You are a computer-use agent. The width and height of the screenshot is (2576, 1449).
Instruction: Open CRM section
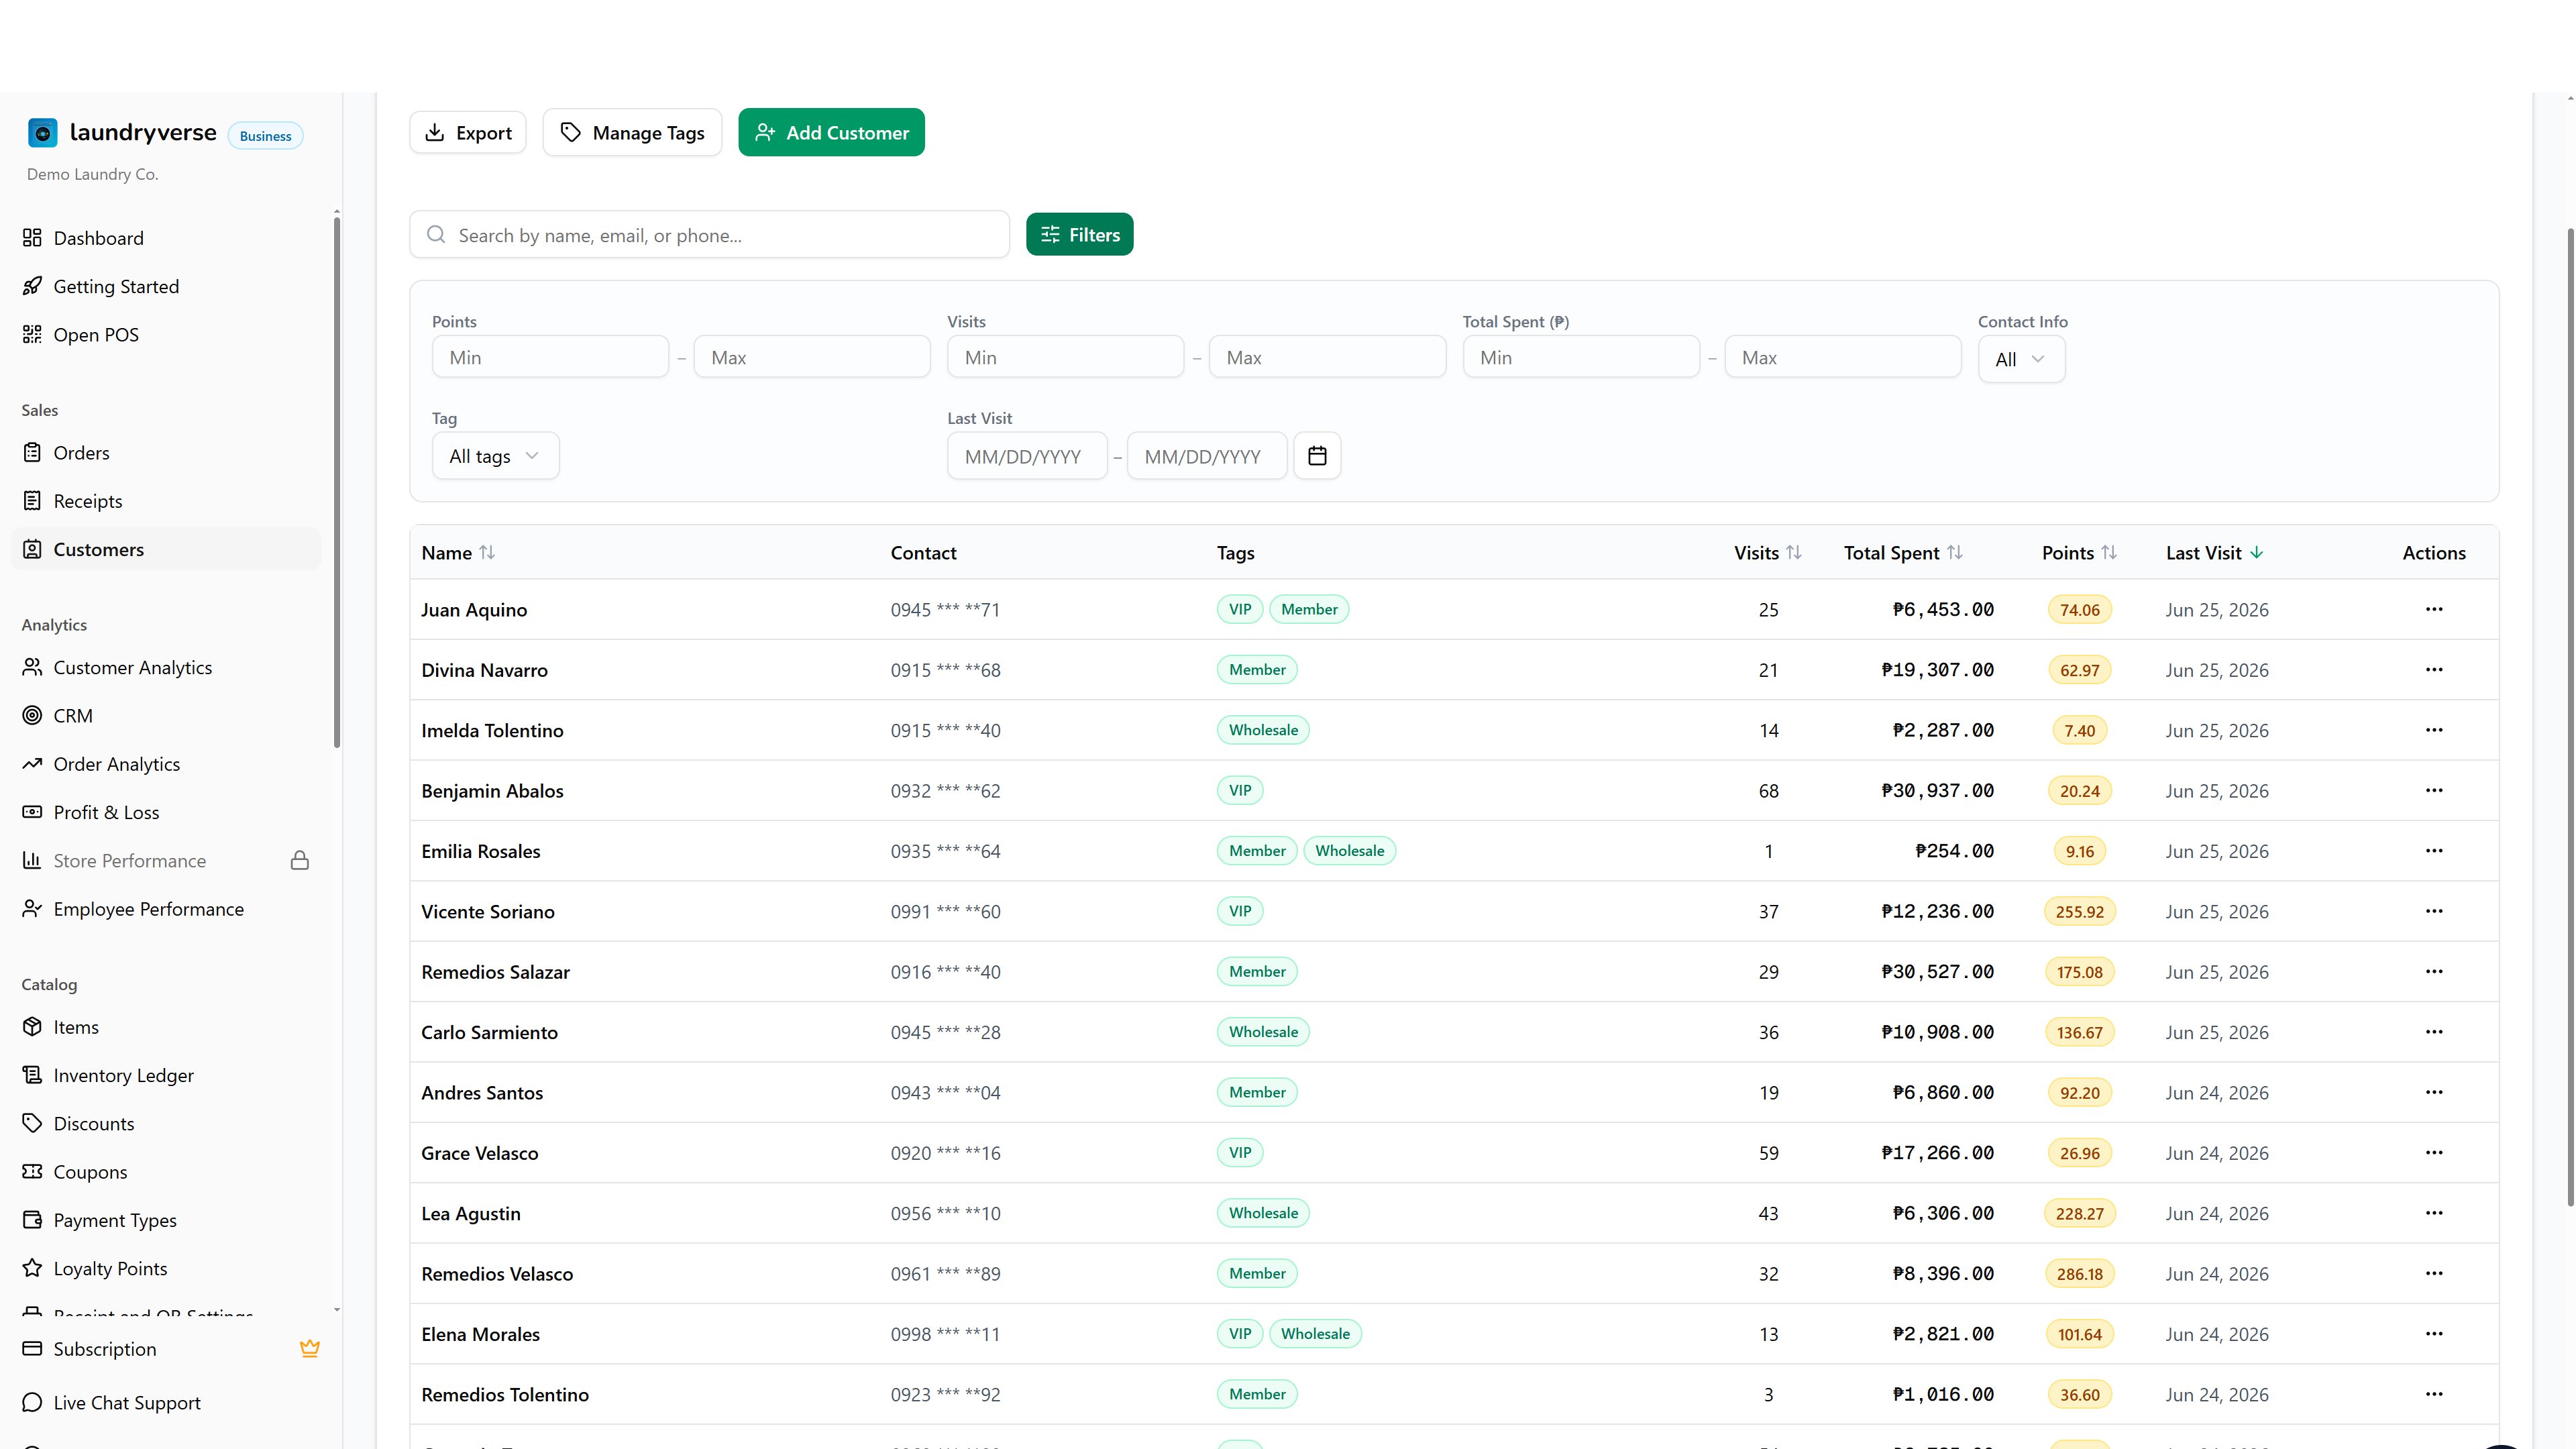166,716
